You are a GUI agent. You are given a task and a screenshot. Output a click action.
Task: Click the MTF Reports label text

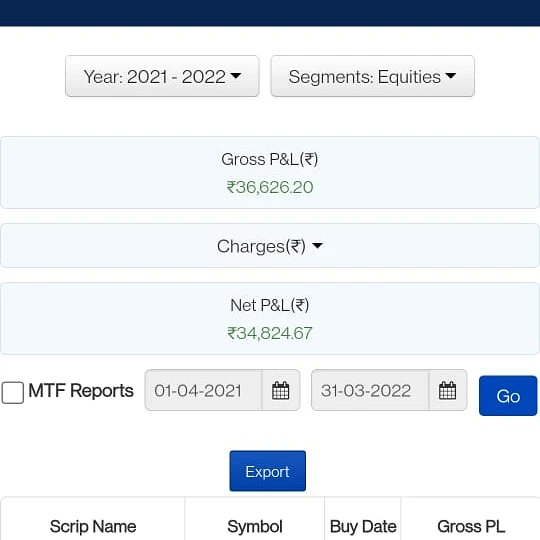[81, 391]
